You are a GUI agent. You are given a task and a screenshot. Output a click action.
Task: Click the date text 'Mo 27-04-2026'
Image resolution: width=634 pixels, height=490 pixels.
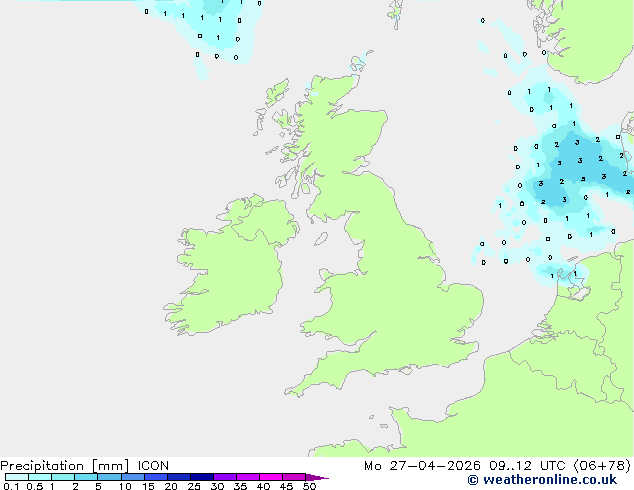(x=422, y=466)
